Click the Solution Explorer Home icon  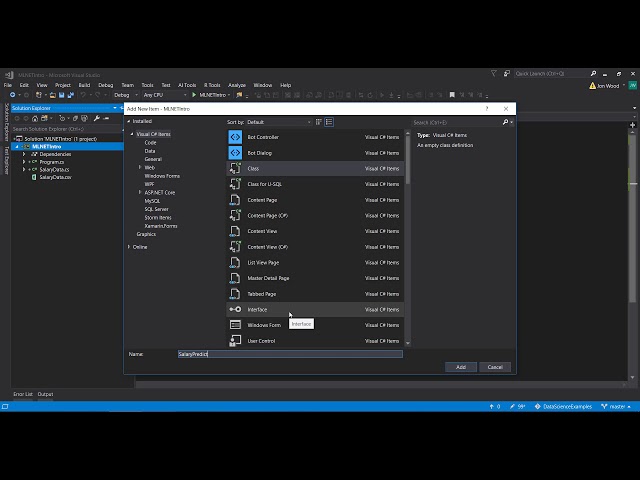point(35,118)
